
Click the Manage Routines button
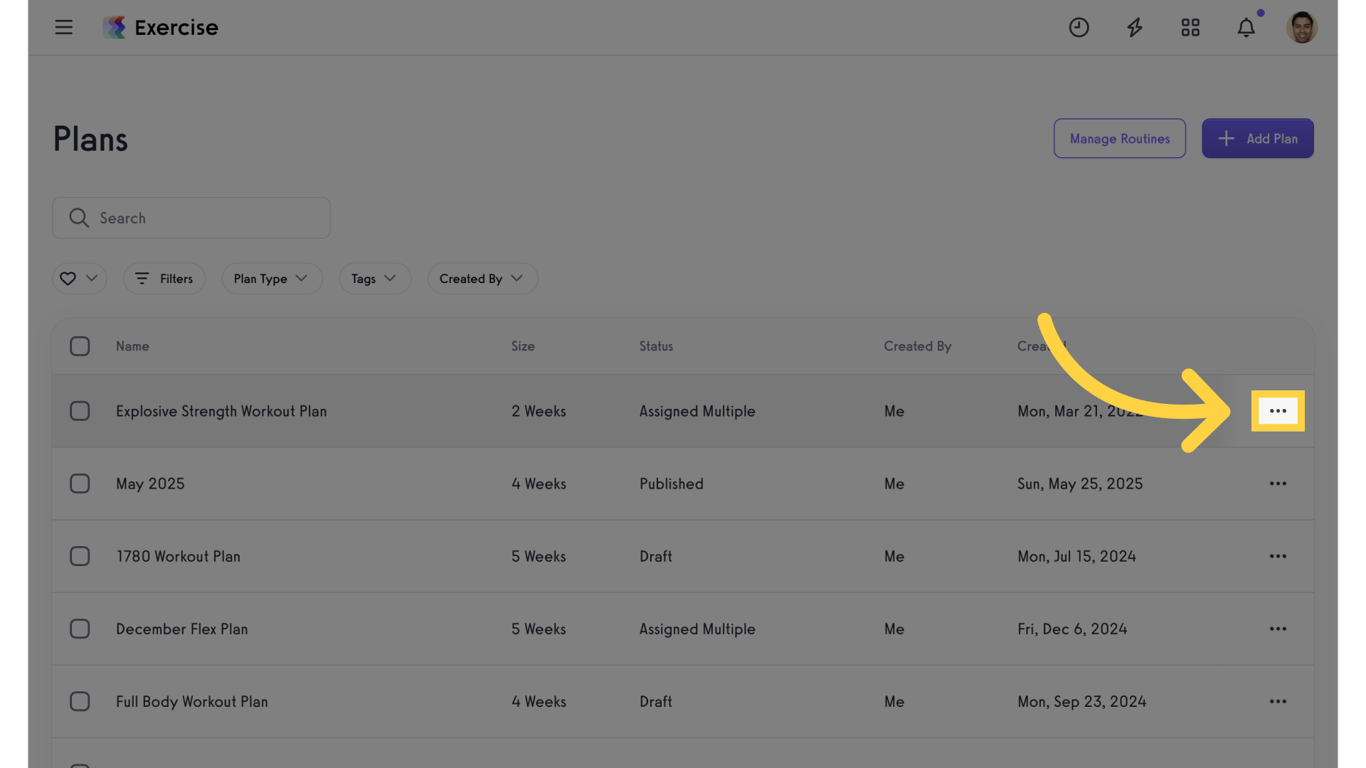[1119, 139]
